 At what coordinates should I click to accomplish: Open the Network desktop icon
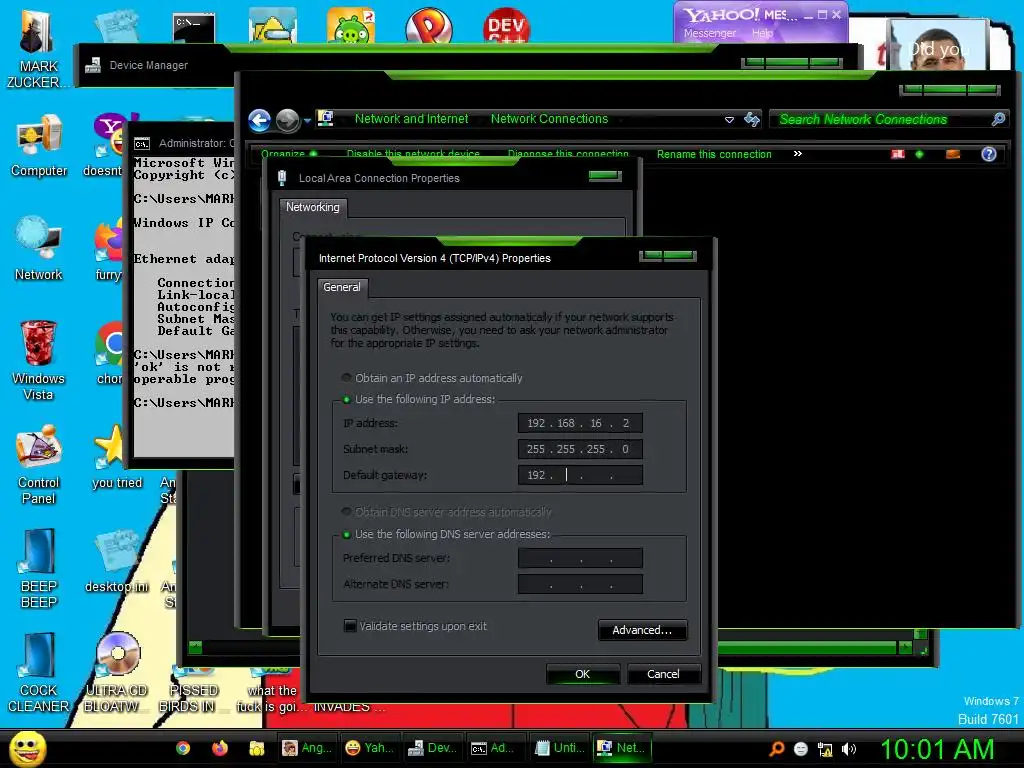point(39,249)
